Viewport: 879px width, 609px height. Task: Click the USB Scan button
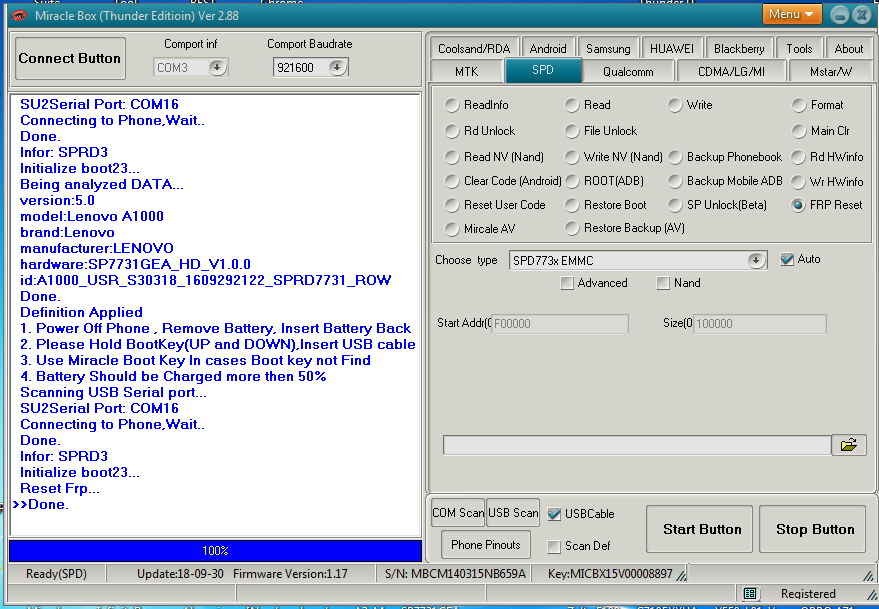(513, 513)
